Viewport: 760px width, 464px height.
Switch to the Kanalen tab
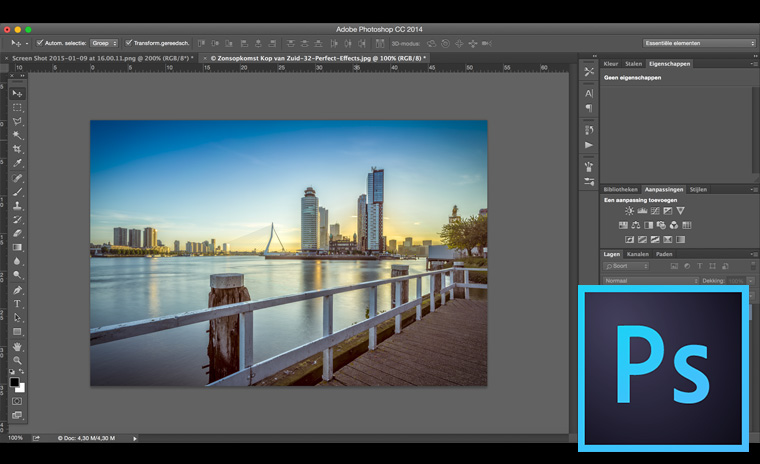tap(637, 254)
